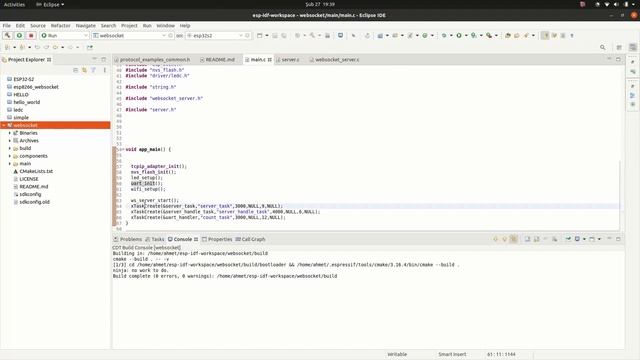Viewport: 640px width, 360px height.
Task: Open the File menu
Action: (7, 25)
